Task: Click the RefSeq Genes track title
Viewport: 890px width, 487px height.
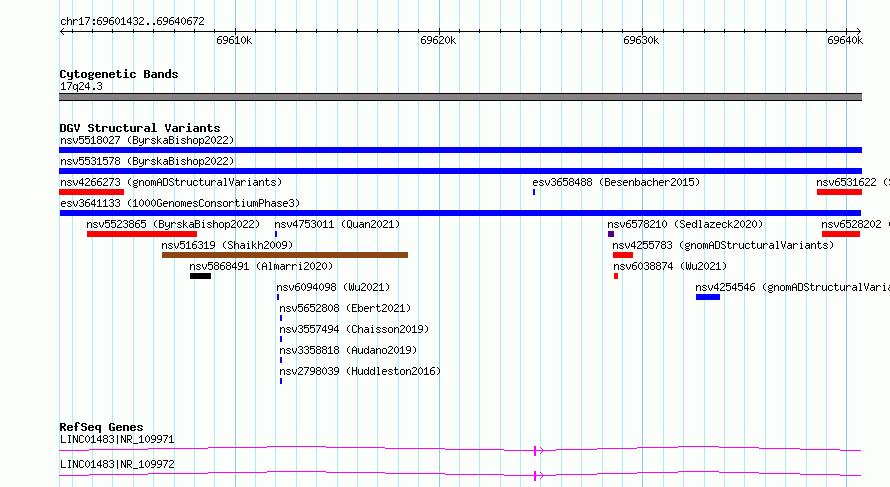Action: tap(101, 427)
